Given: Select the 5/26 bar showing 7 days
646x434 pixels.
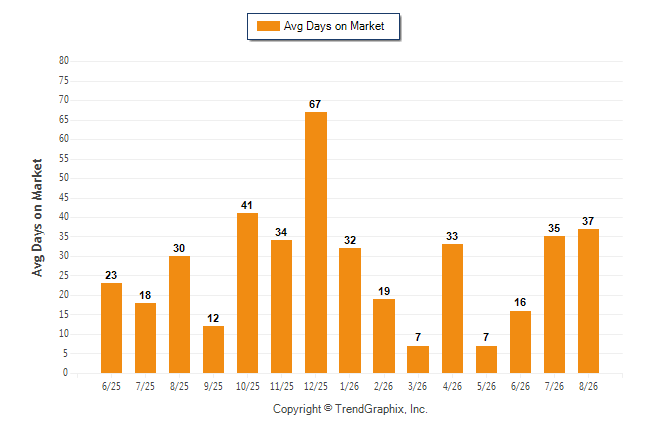Looking at the screenshot, I should coord(486,359).
